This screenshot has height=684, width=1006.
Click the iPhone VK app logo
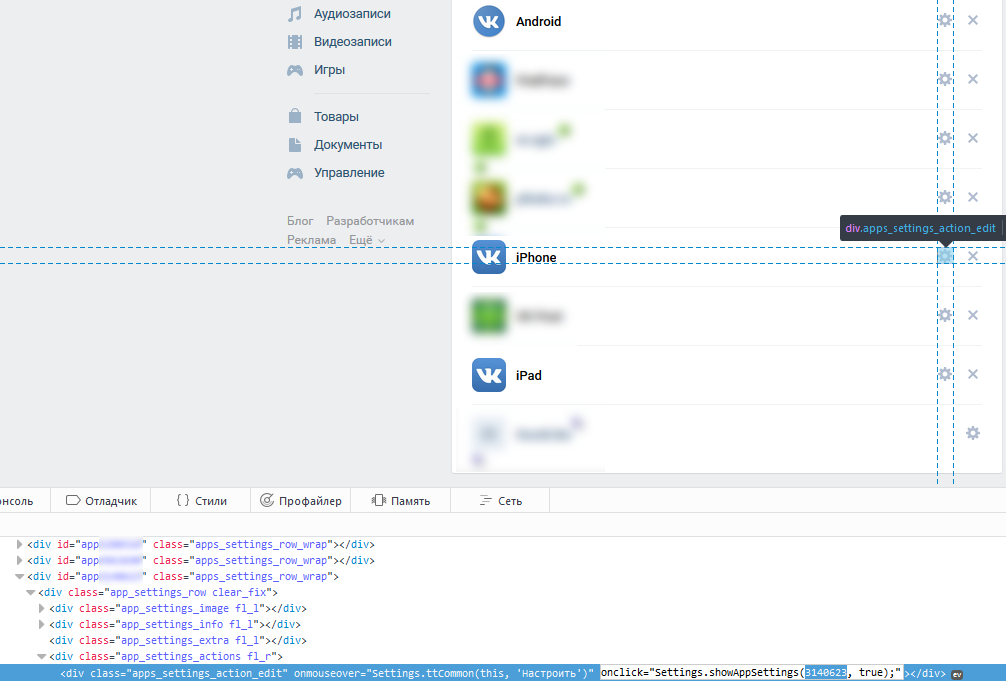click(x=489, y=257)
